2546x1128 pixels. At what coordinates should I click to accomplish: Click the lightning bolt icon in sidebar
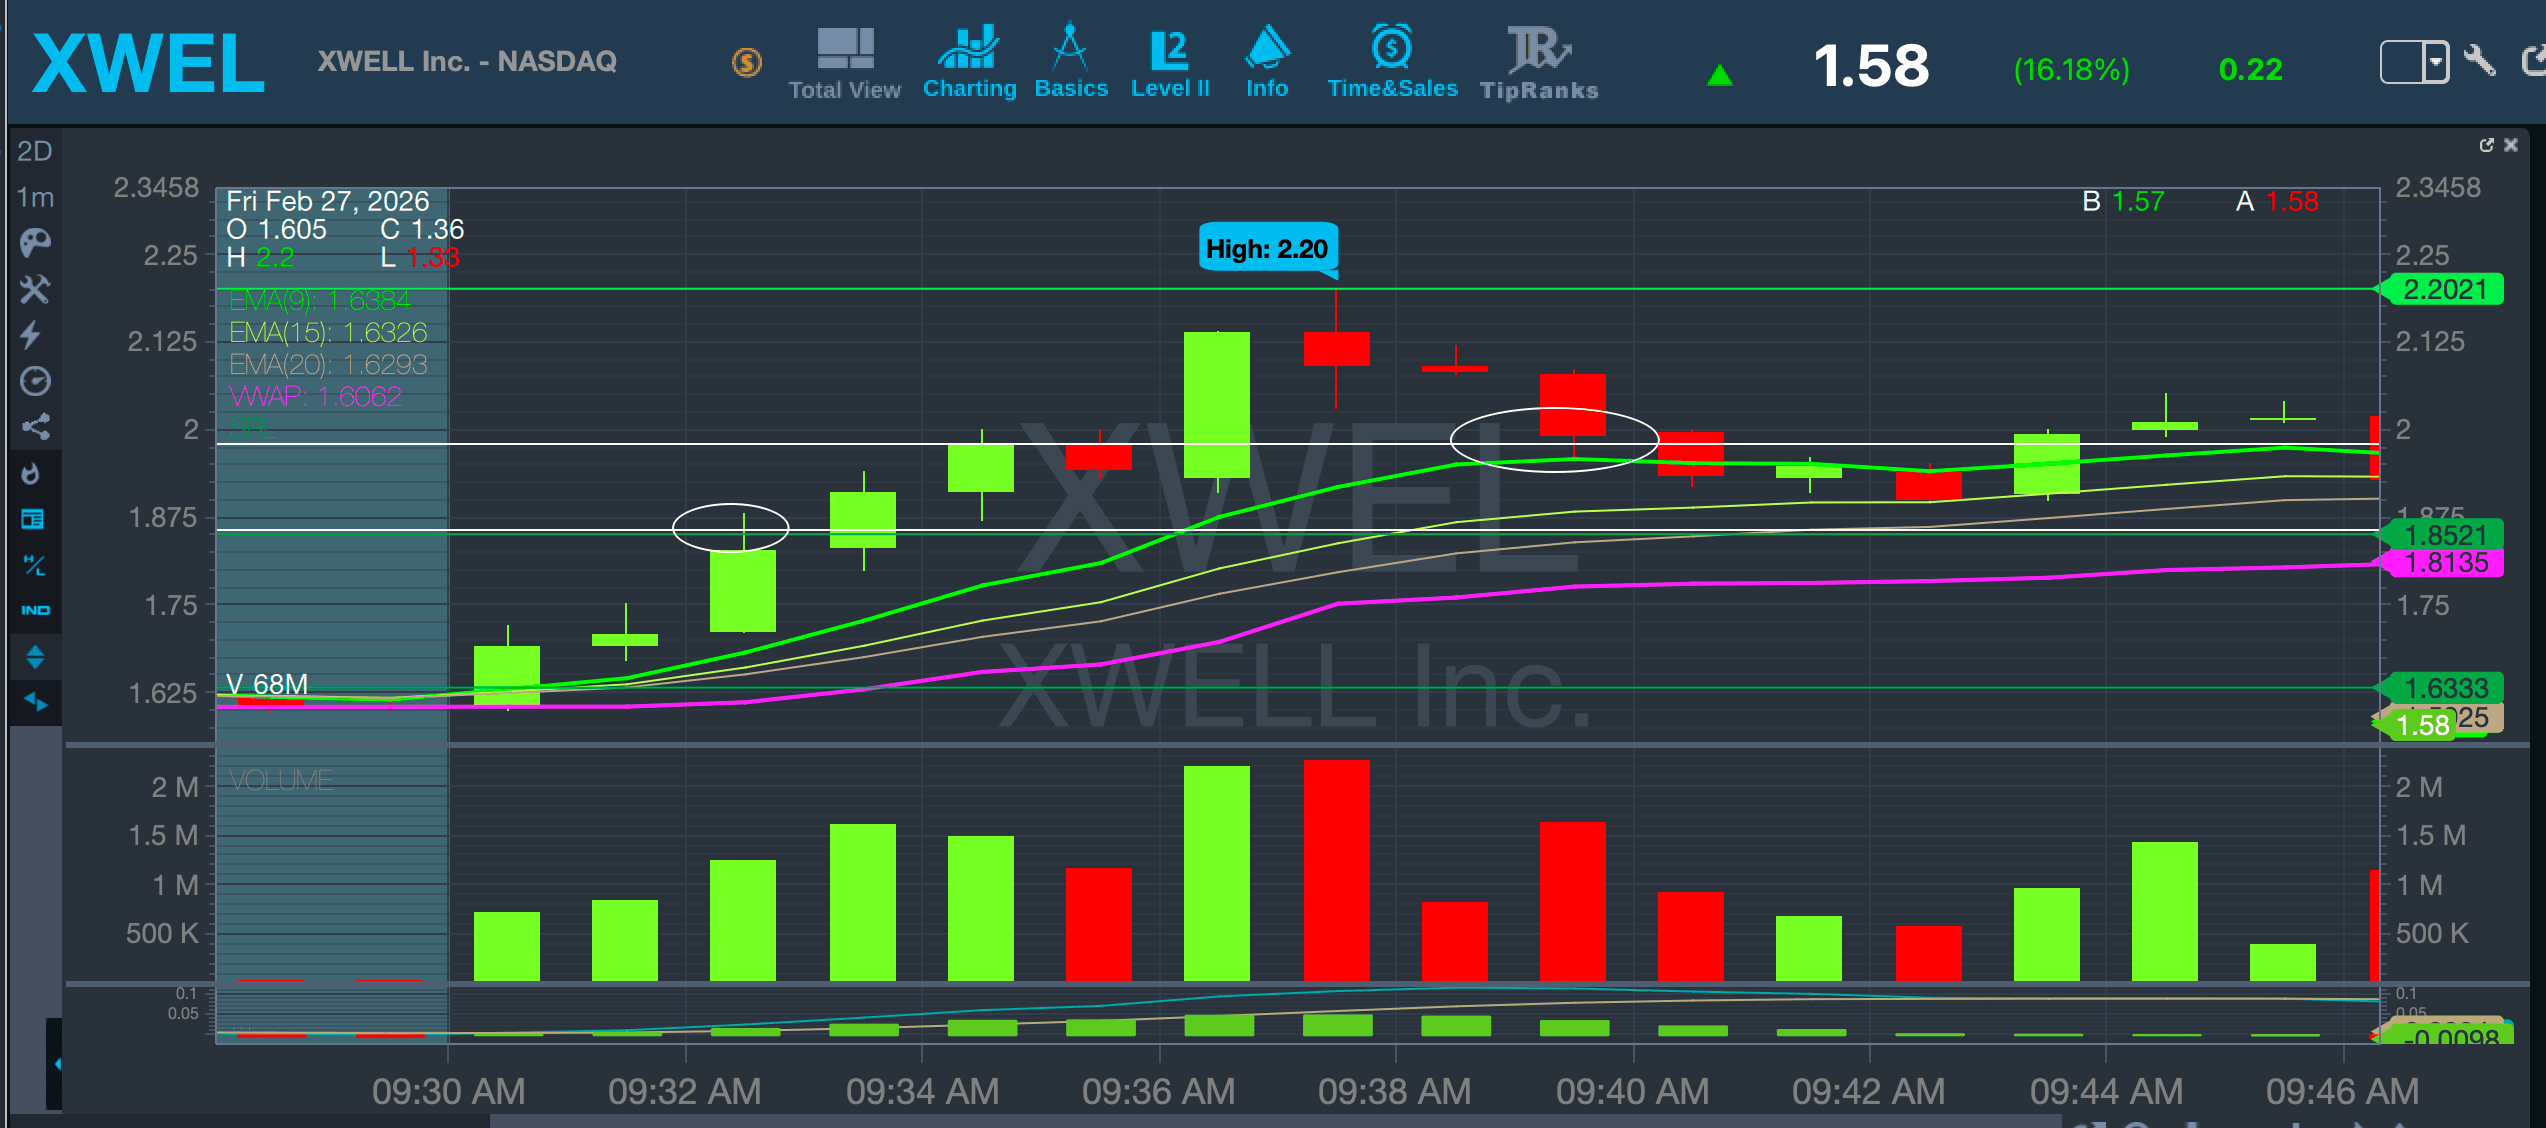32,335
